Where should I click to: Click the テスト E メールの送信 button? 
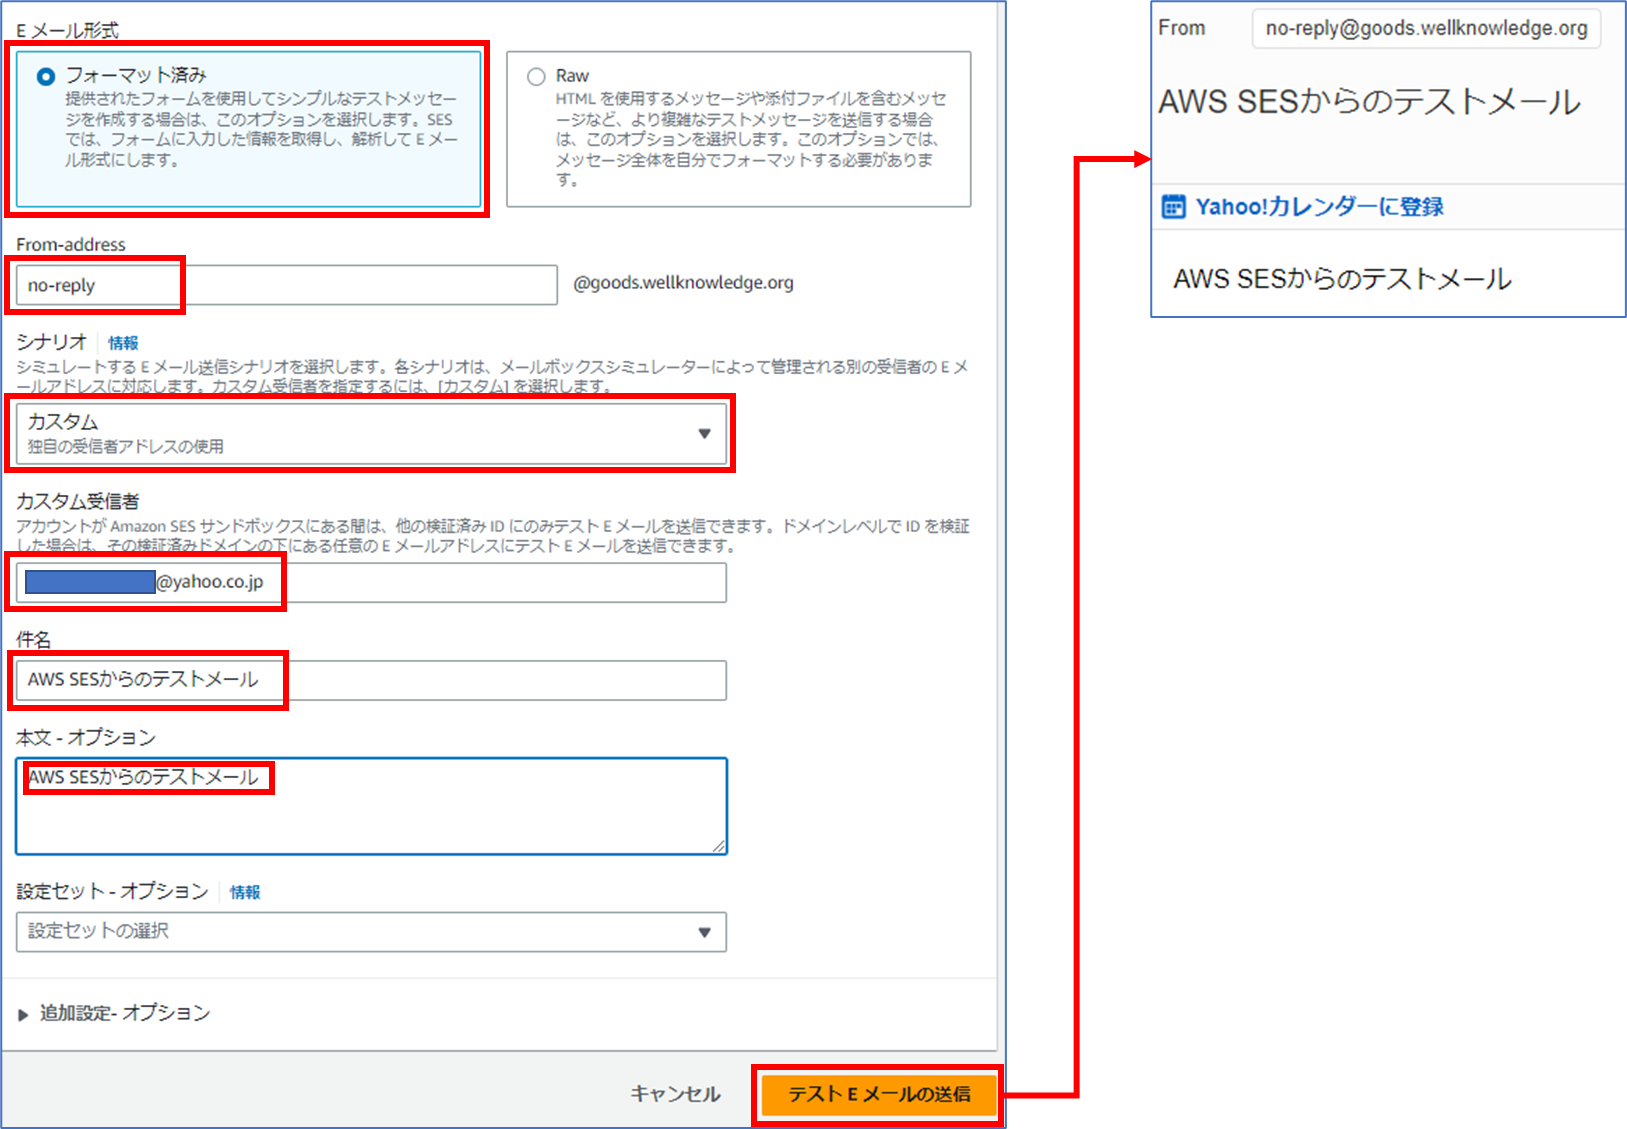click(x=879, y=1094)
